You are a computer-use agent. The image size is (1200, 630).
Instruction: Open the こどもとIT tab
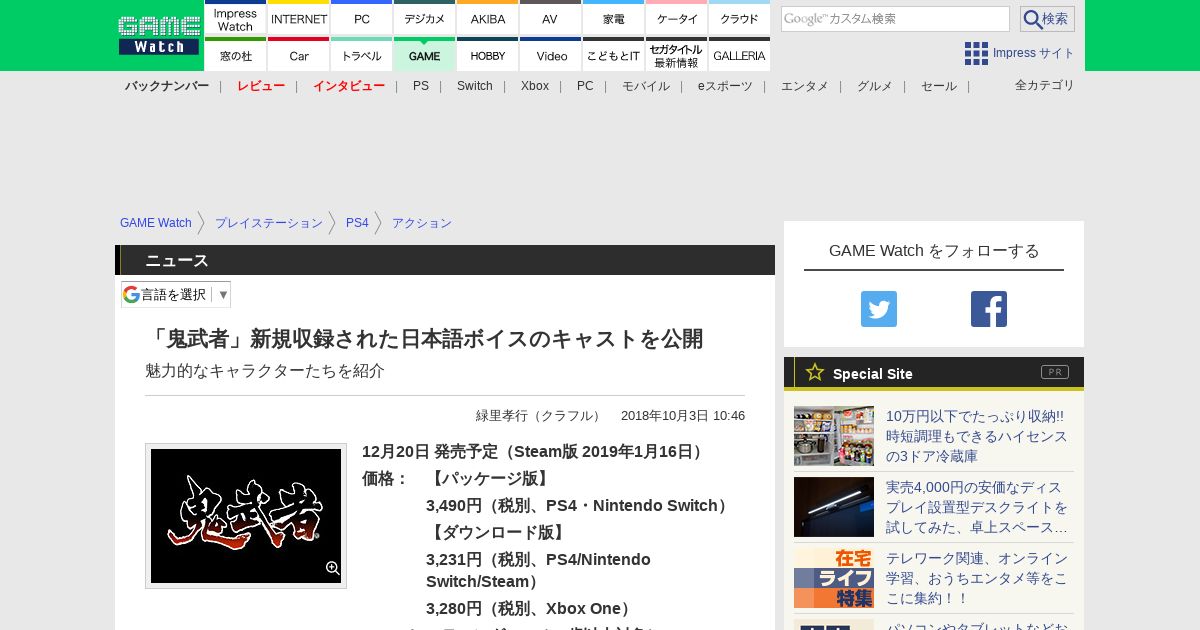613,54
